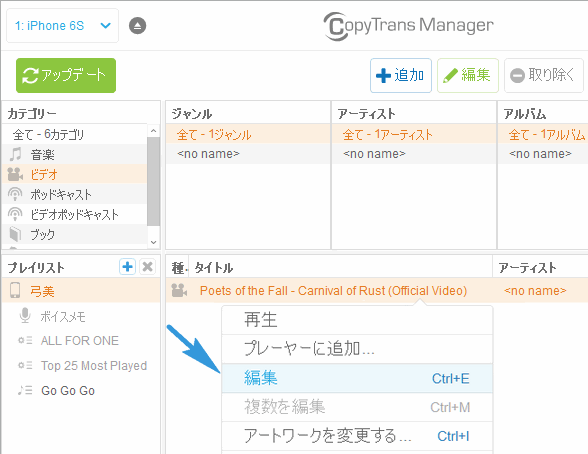588x454 pixels.
Task: Click the 編集 edit toolbar button
Action: click(x=468, y=75)
